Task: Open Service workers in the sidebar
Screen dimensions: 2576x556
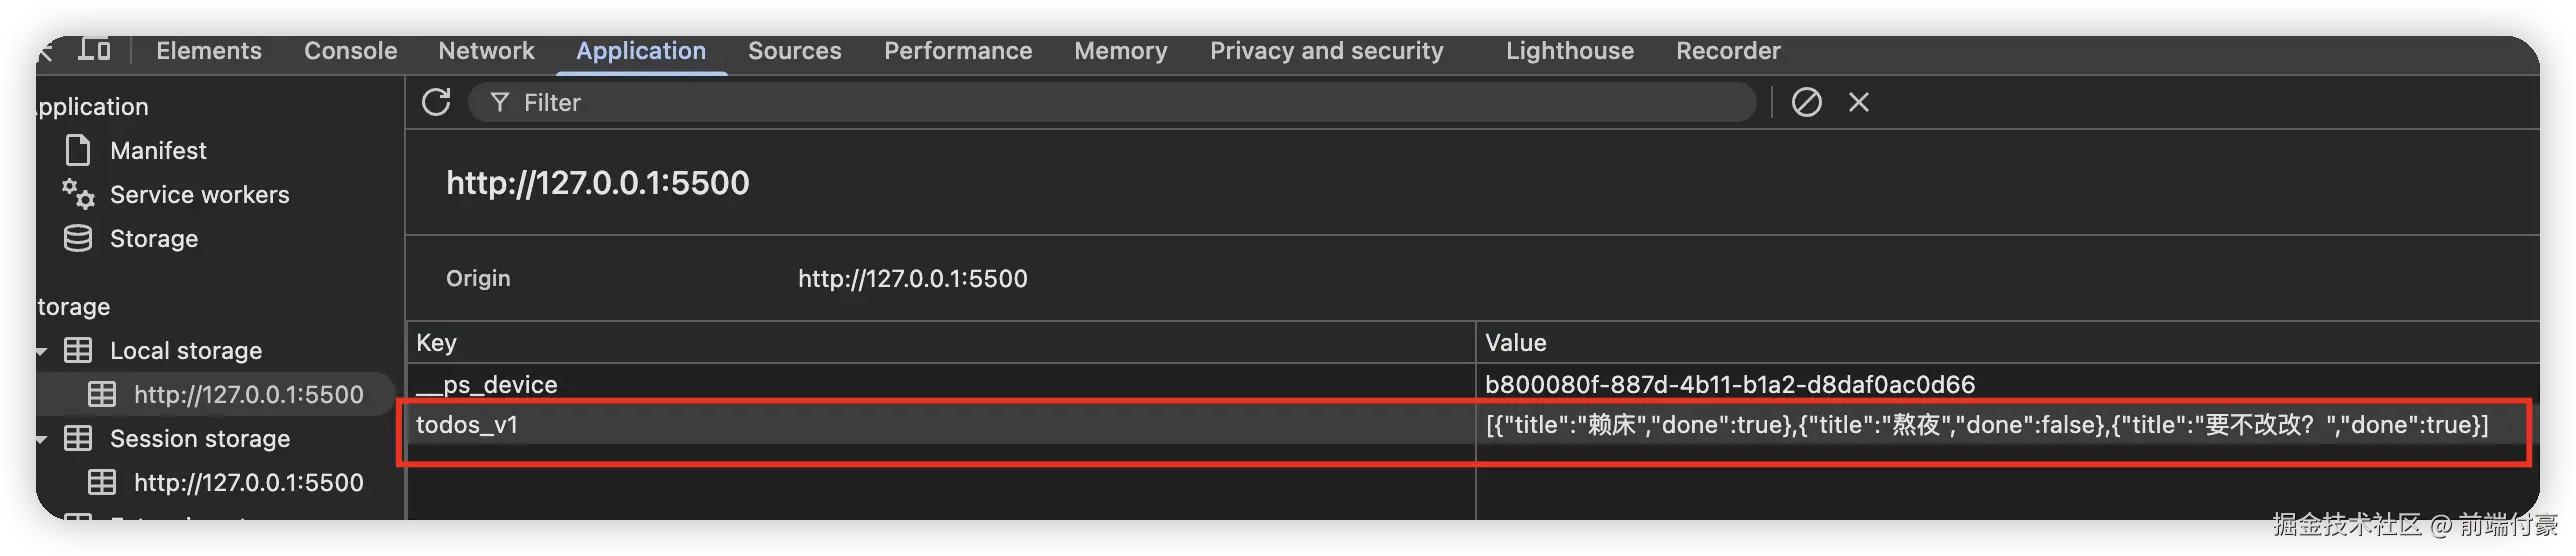Action: coord(199,195)
